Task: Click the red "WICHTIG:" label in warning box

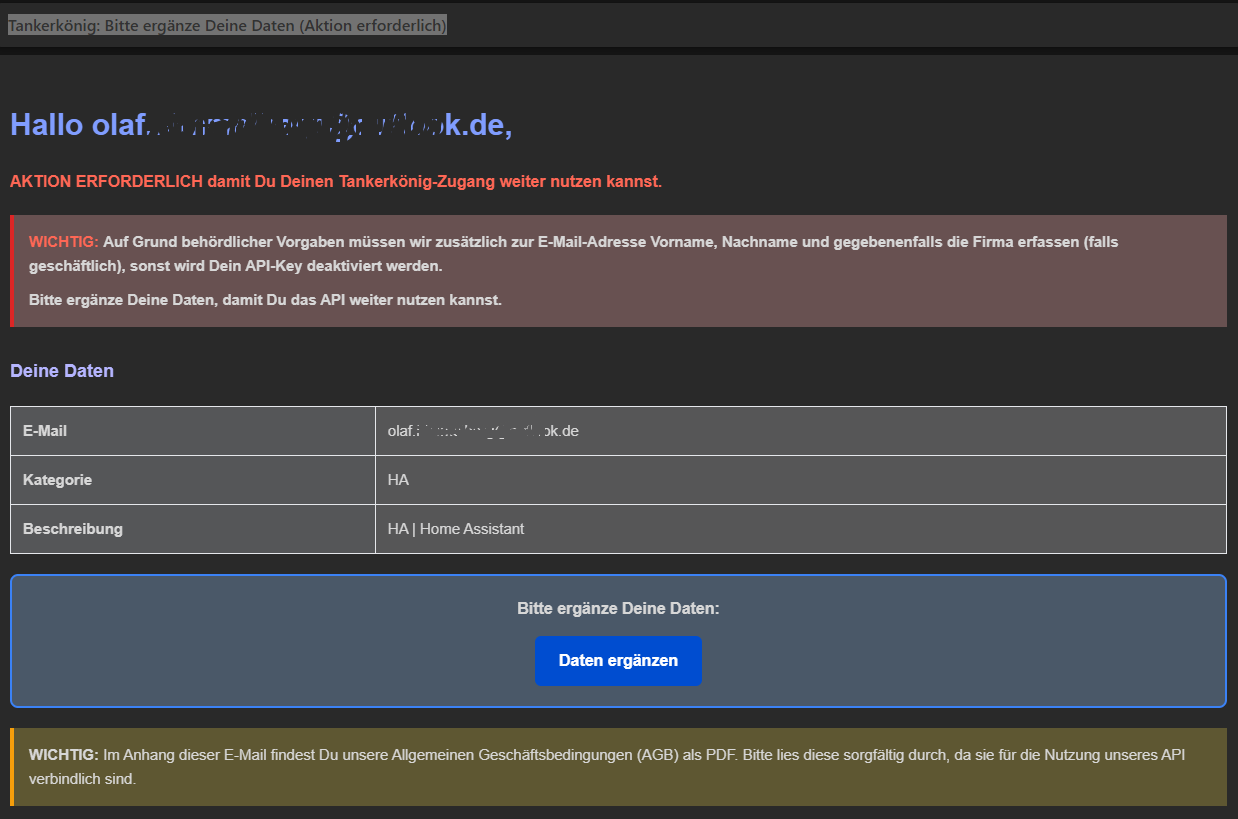Action: (63, 242)
